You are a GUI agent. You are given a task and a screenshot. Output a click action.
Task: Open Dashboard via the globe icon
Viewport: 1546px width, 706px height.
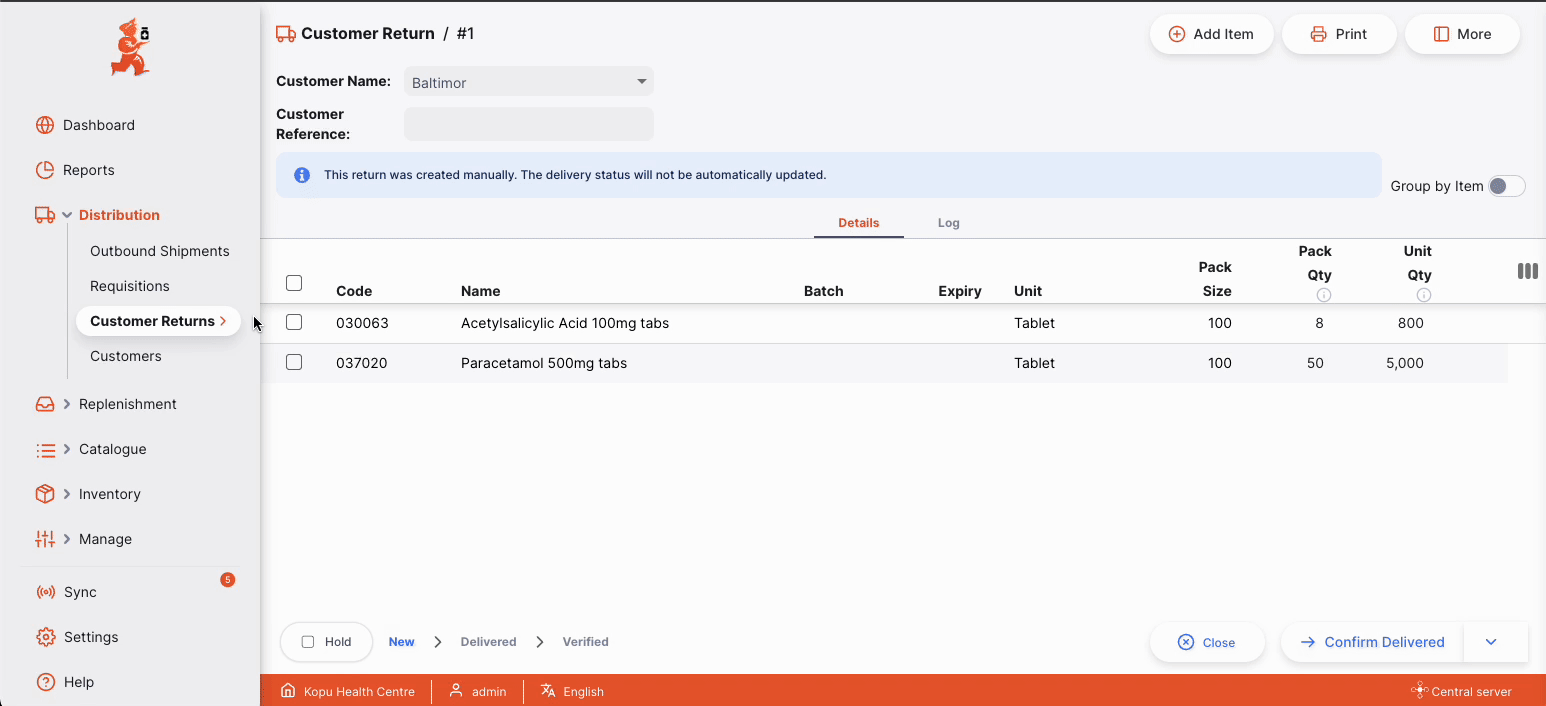tap(45, 125)
